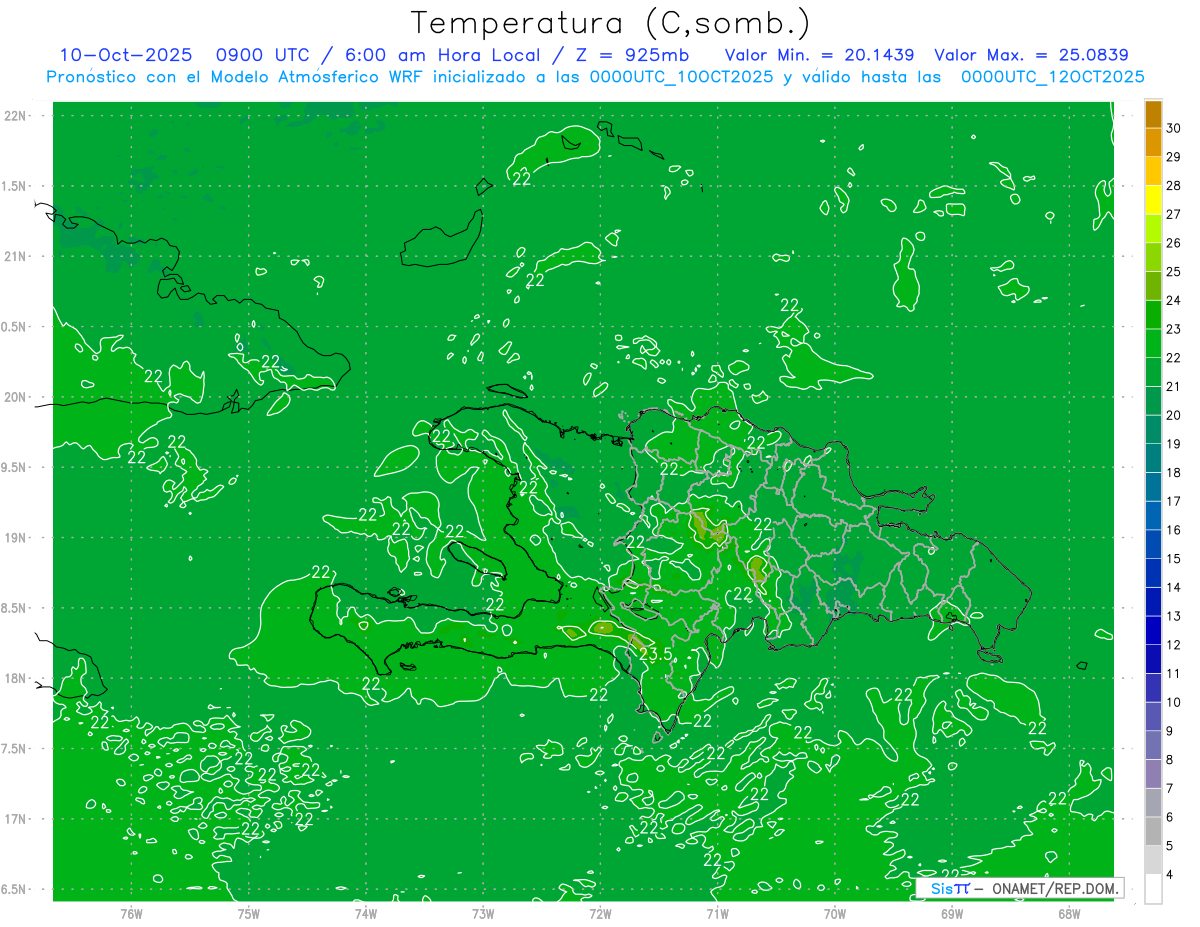Click the Valor Min. = 20.1439 readout

(818, 55)
